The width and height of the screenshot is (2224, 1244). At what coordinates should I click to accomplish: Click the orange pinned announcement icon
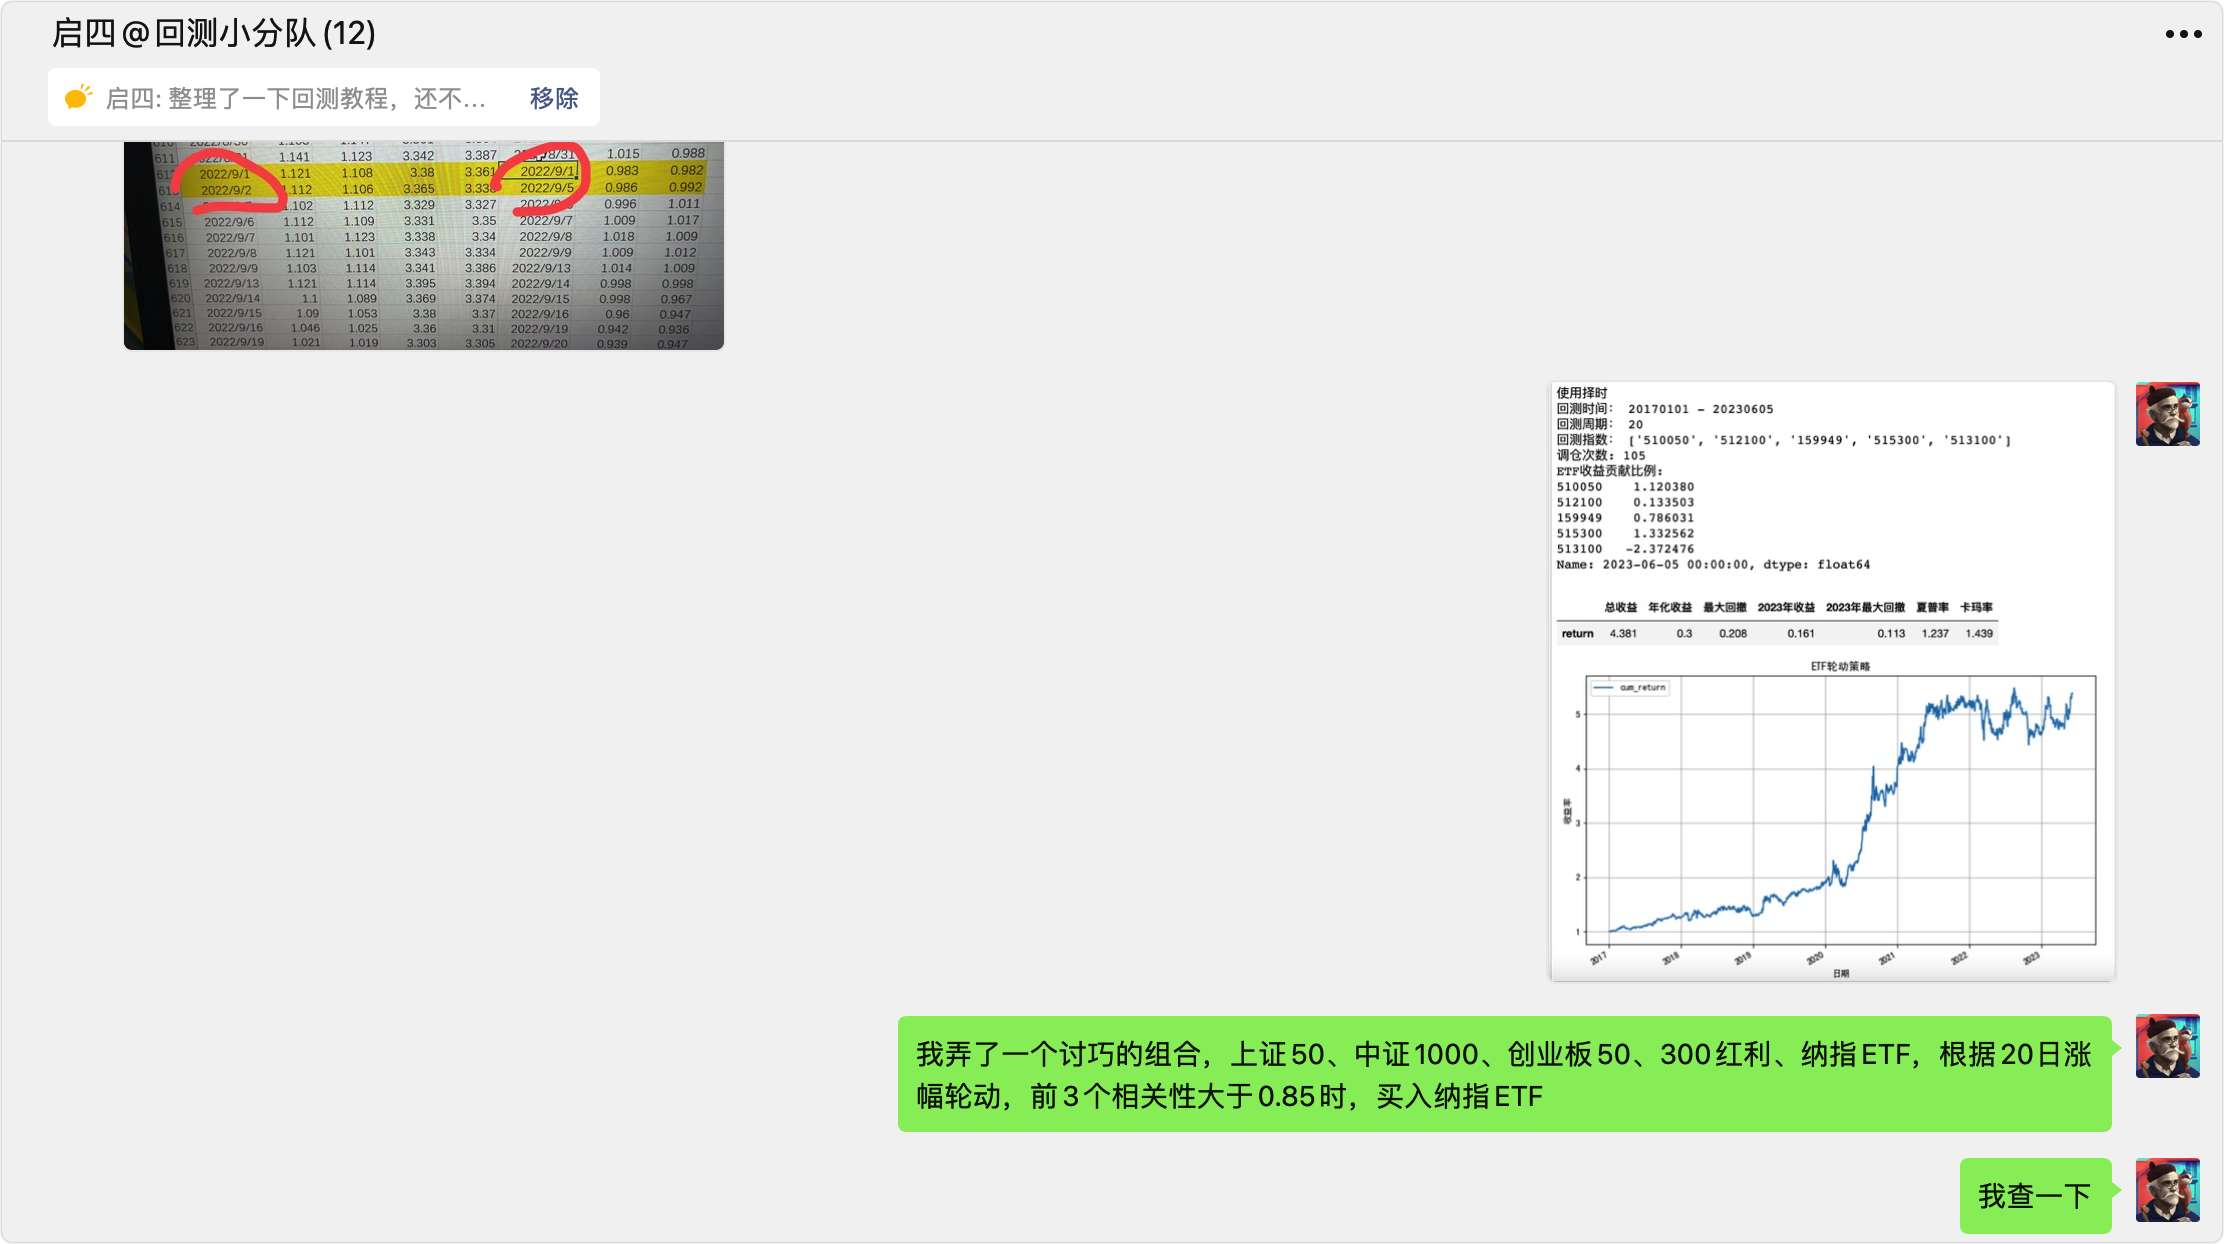coord(78,97)
